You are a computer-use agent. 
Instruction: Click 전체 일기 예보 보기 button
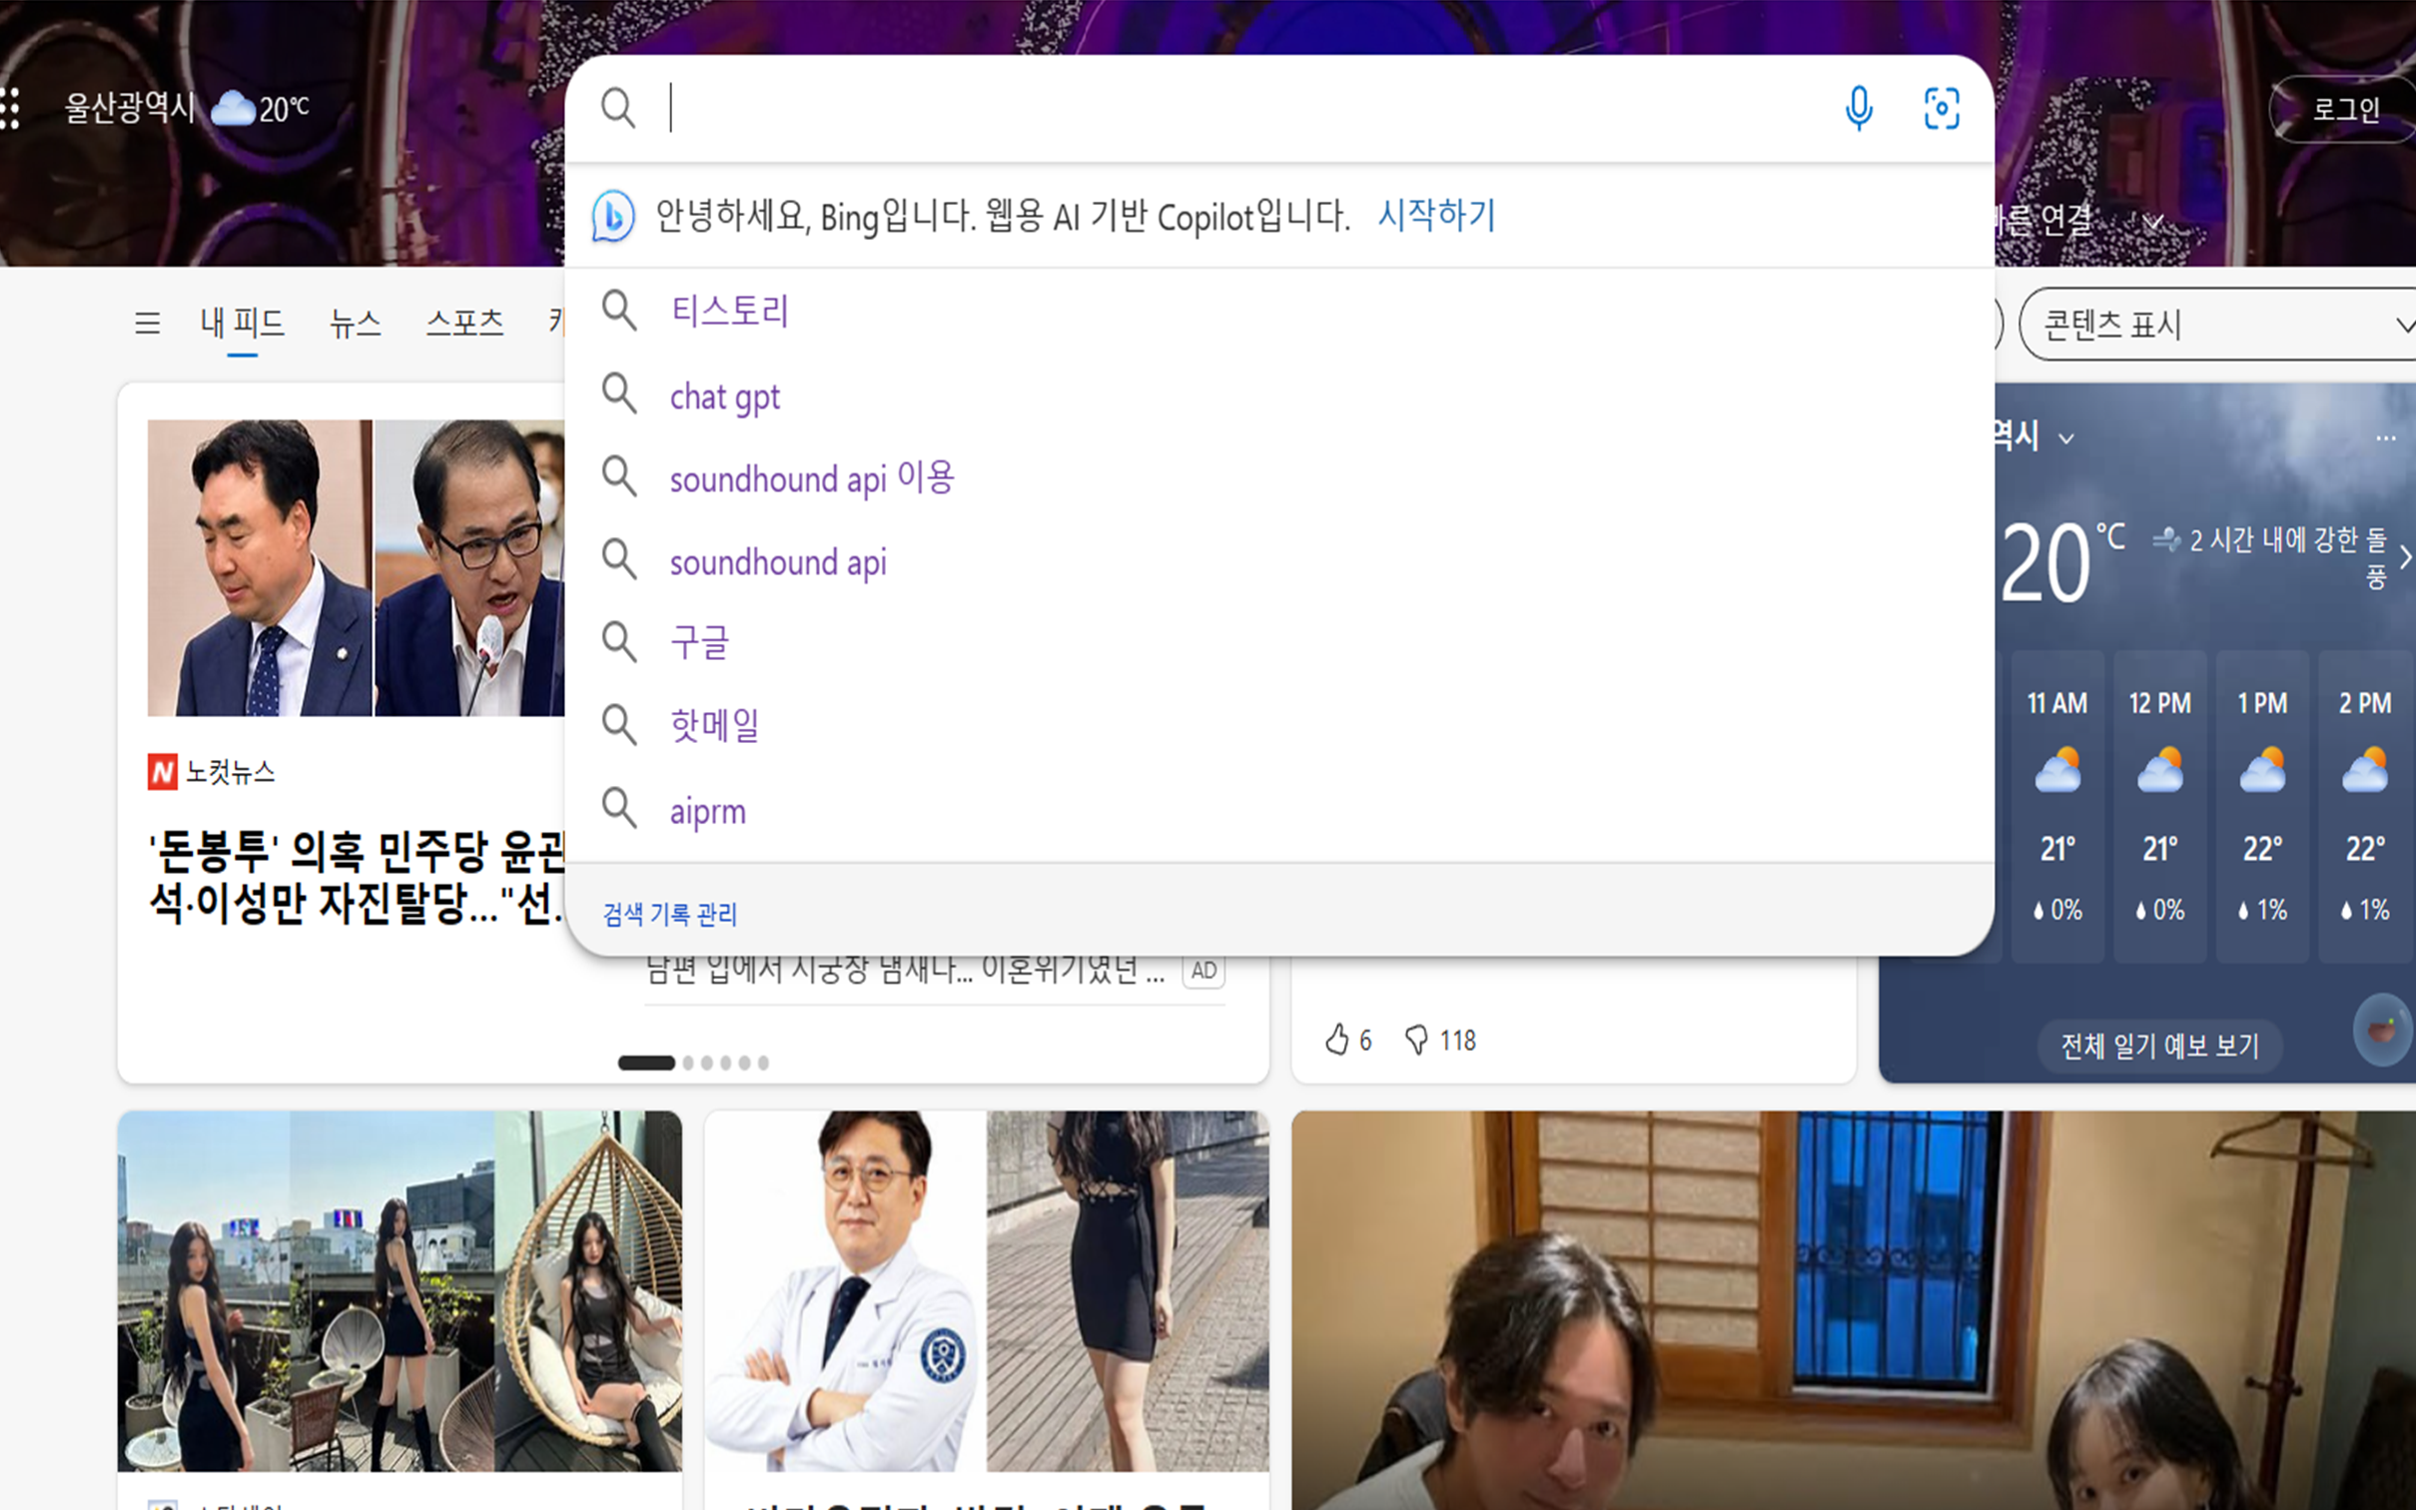click(x=2160, y=1046)
